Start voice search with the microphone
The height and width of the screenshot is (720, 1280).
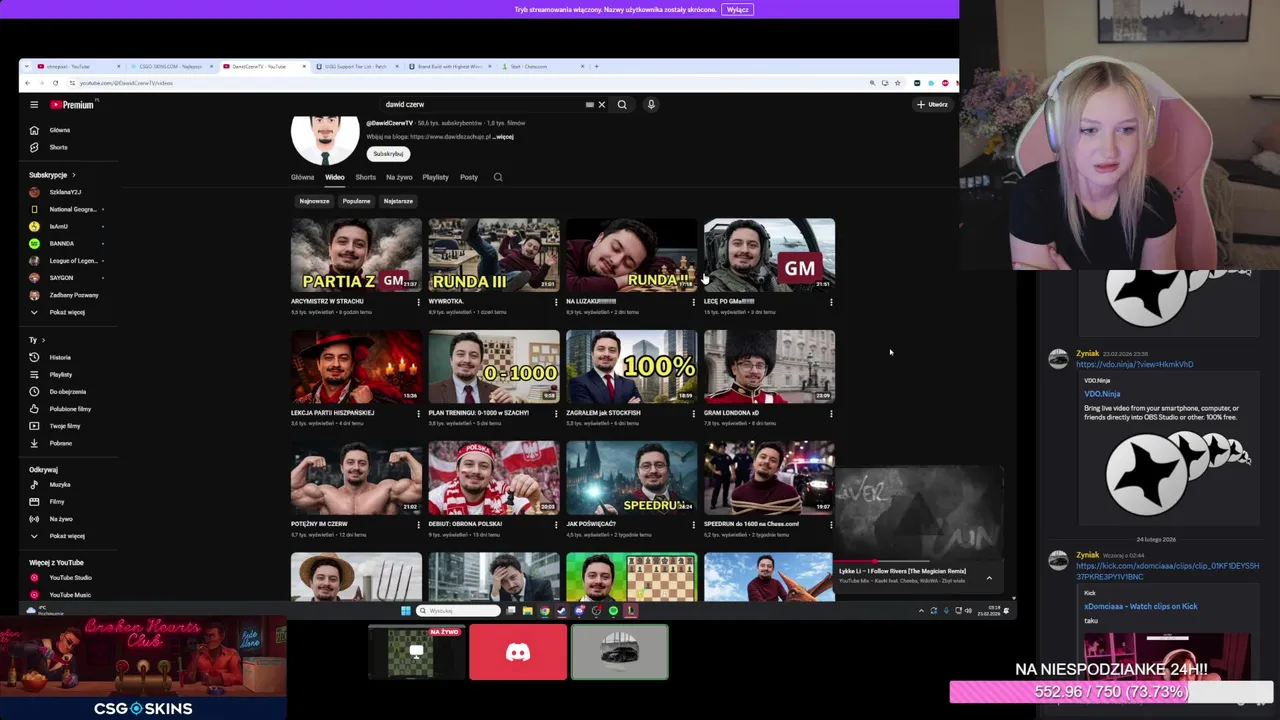tap(651, 104)
